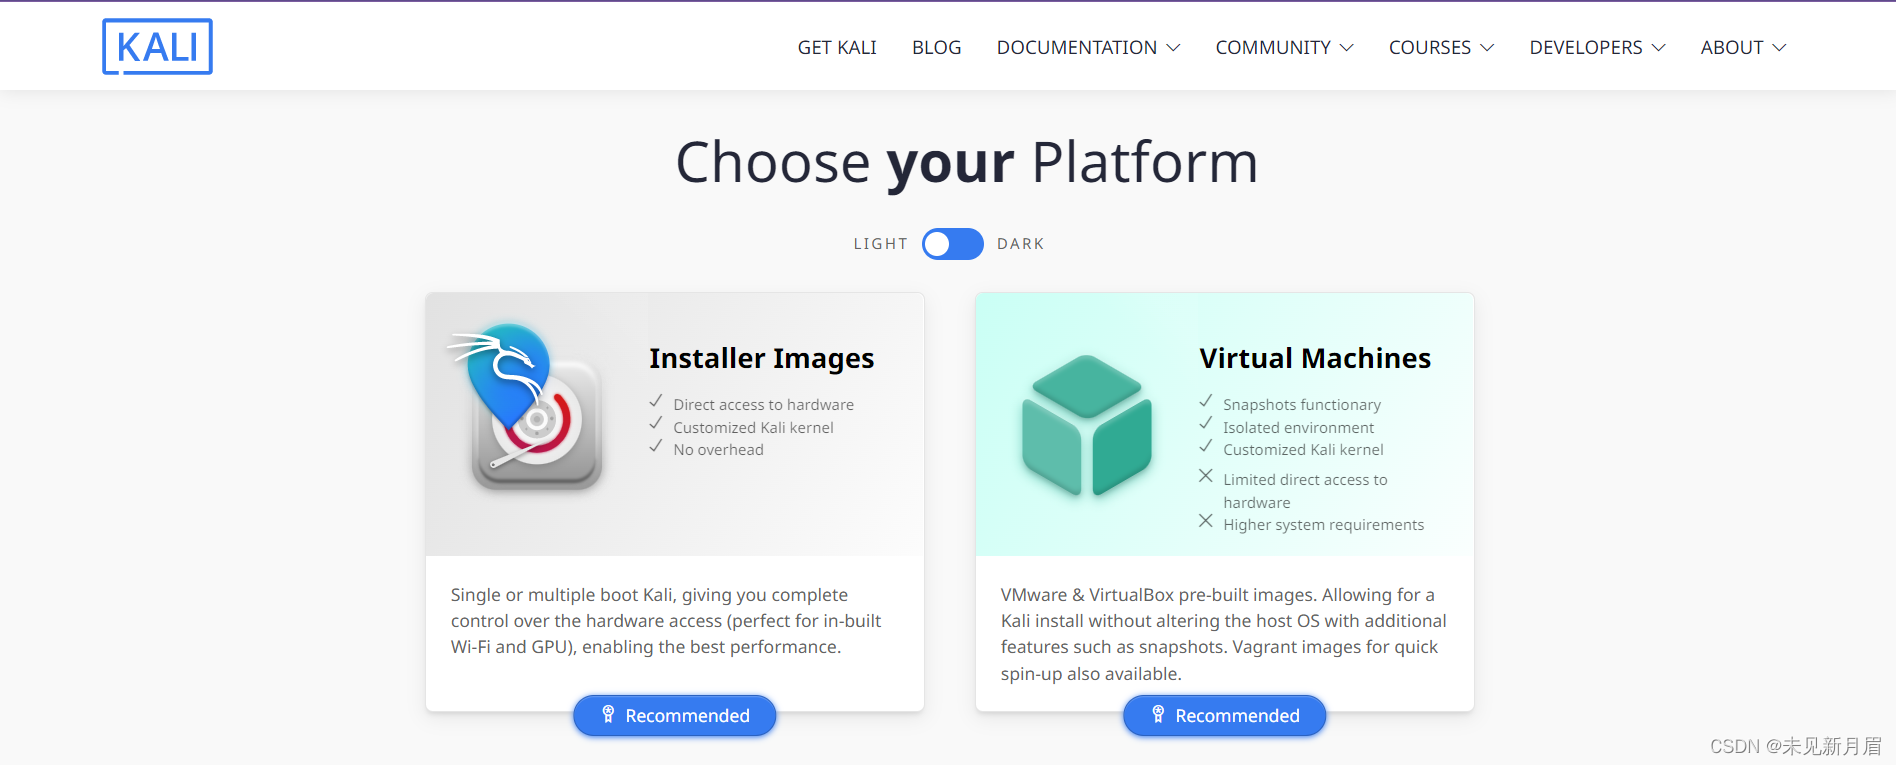The width and height of the screenshot is (1896, 765).
Task: Open the GET KALI nav item
Action: tap(837, 48)
